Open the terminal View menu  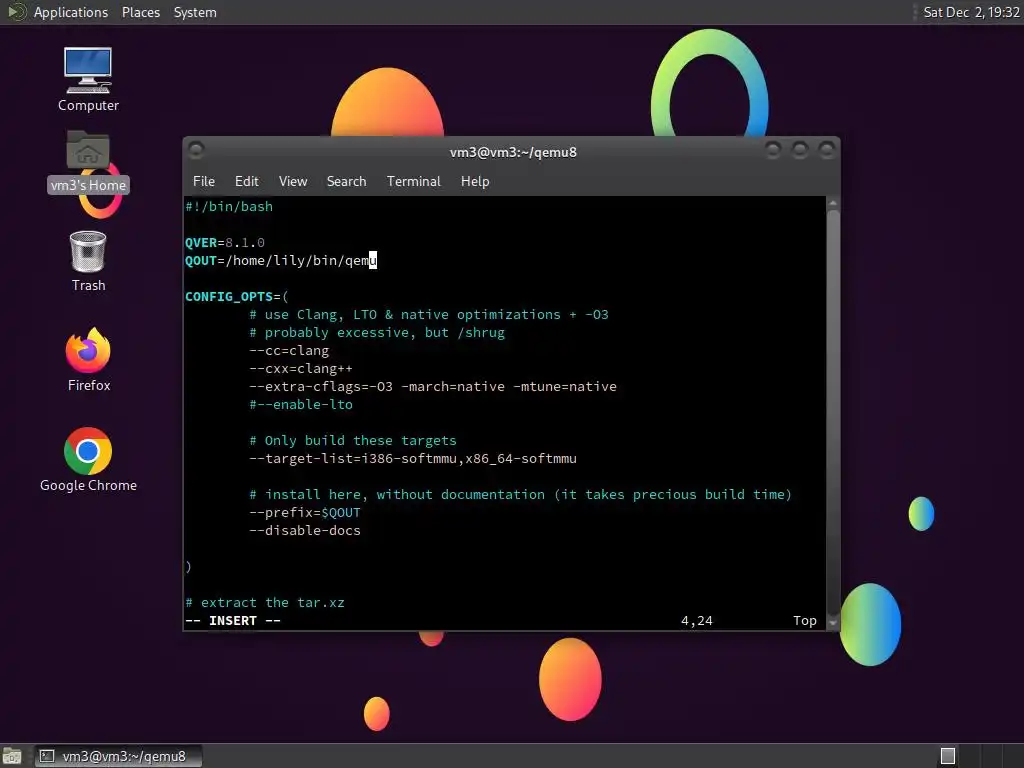pyautogui.click(x=293, y=182)
